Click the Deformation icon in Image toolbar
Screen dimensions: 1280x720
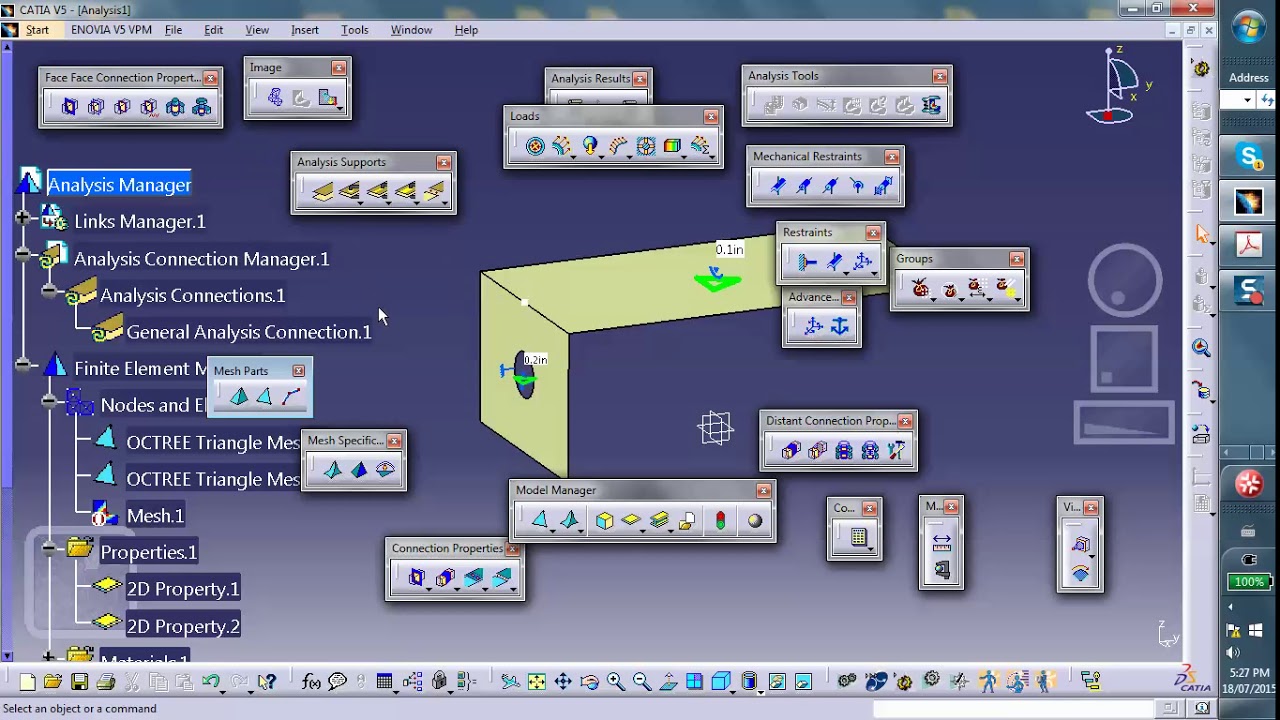(x=275, y=97)
